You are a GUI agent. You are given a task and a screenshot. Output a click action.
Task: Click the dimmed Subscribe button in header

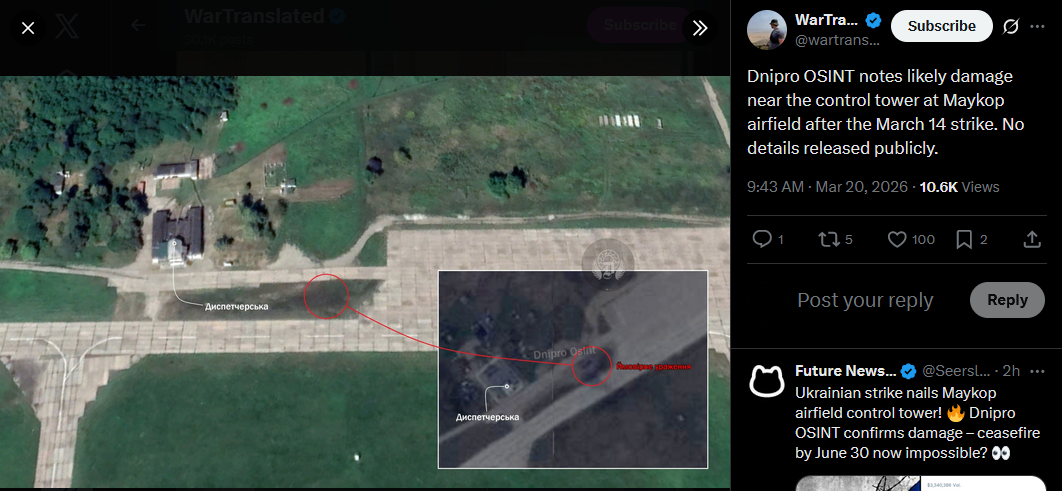640,25
